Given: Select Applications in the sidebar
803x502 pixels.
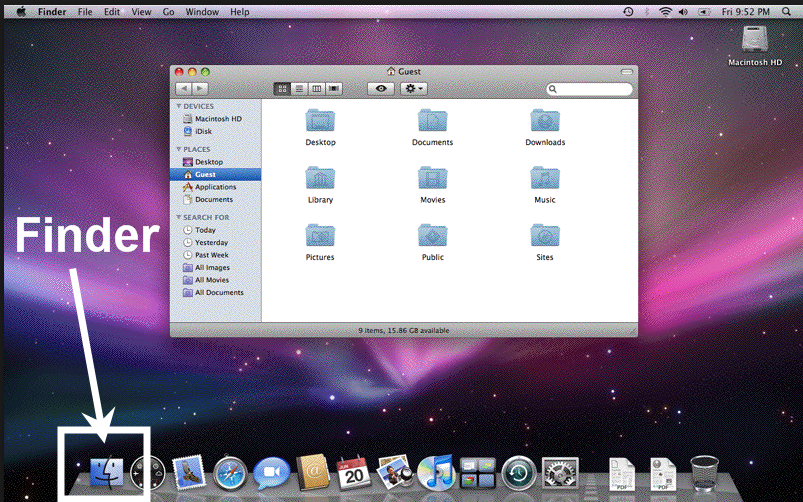Looking at the screenshot, I should (x=215, y=187).
